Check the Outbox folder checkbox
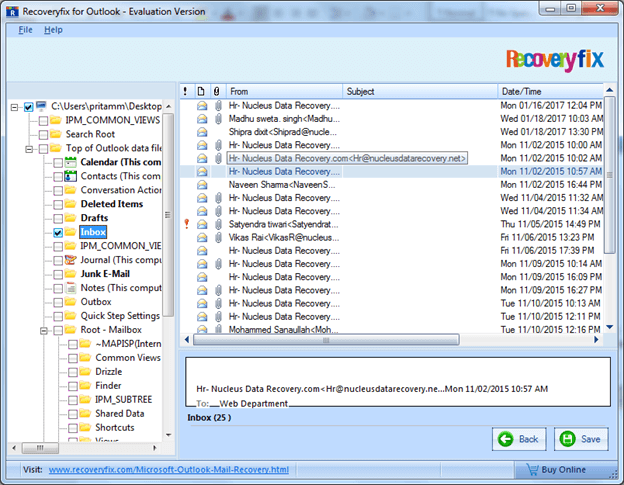This screenshot has height=485, width=624. coord(58,302)
